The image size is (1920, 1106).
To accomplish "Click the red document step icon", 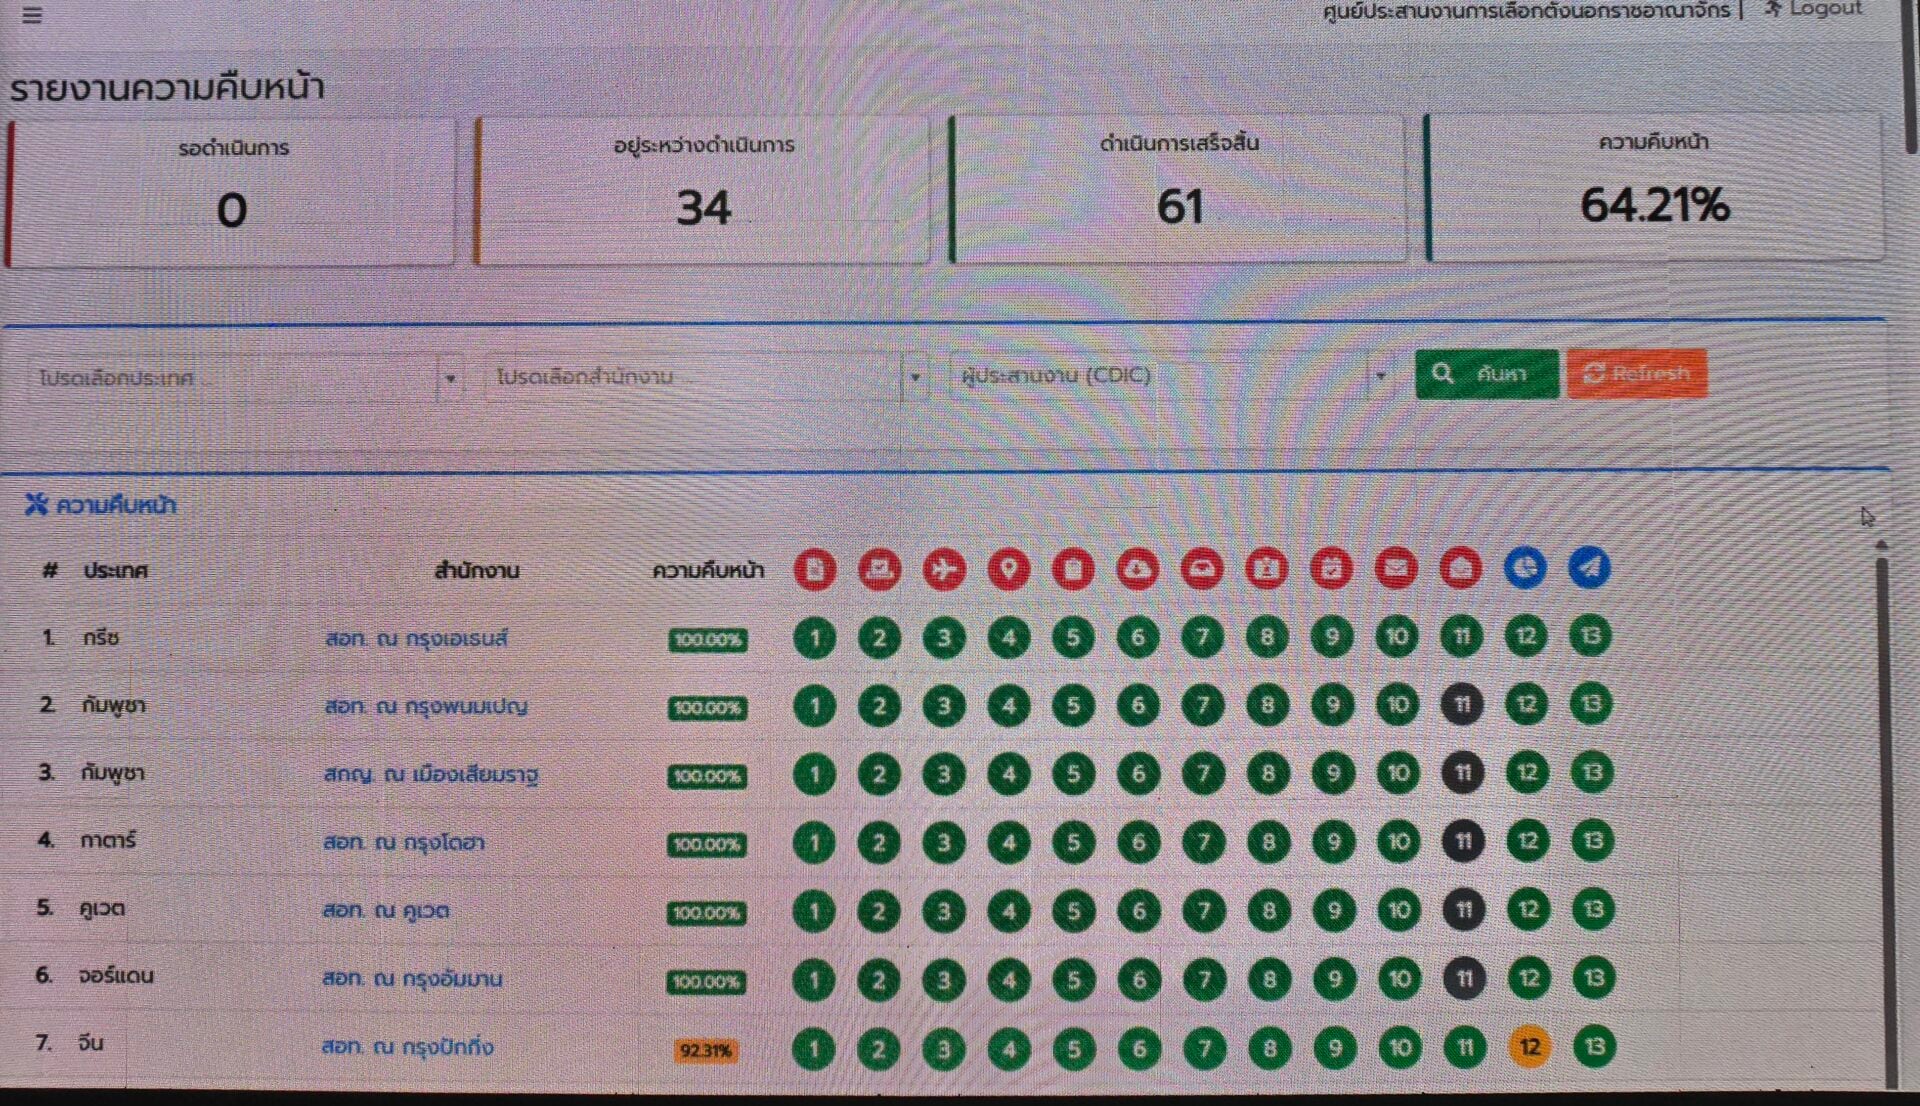I will (815, 570).
